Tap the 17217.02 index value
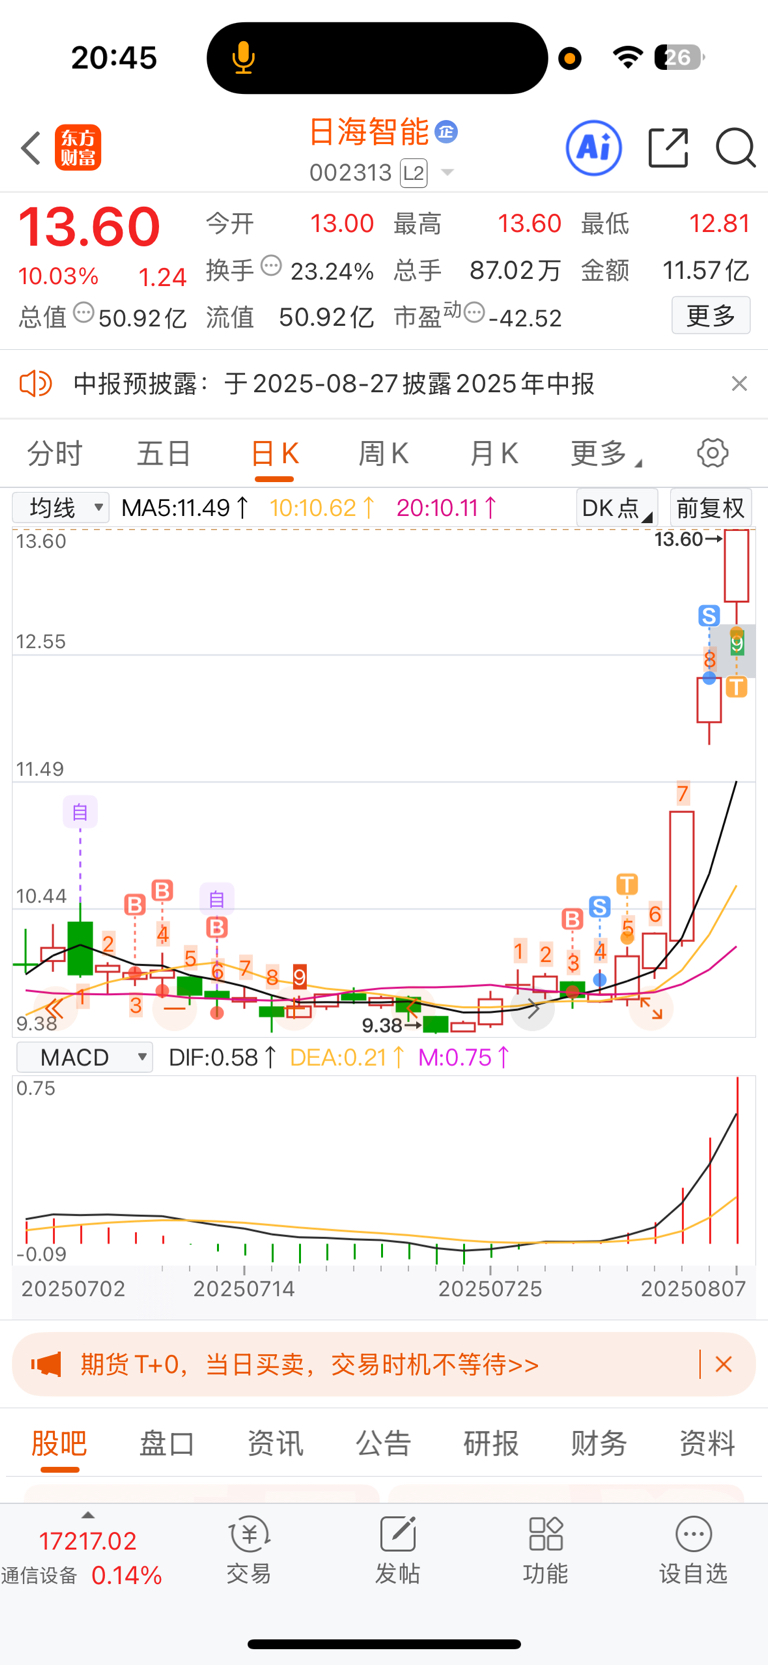 pyautogui.click(x=87, y=1541)
